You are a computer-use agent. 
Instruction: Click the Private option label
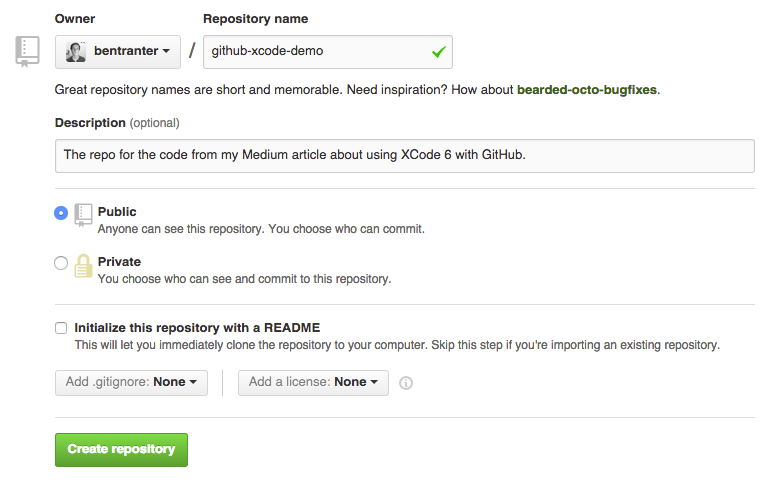click(x=119, y=262)
